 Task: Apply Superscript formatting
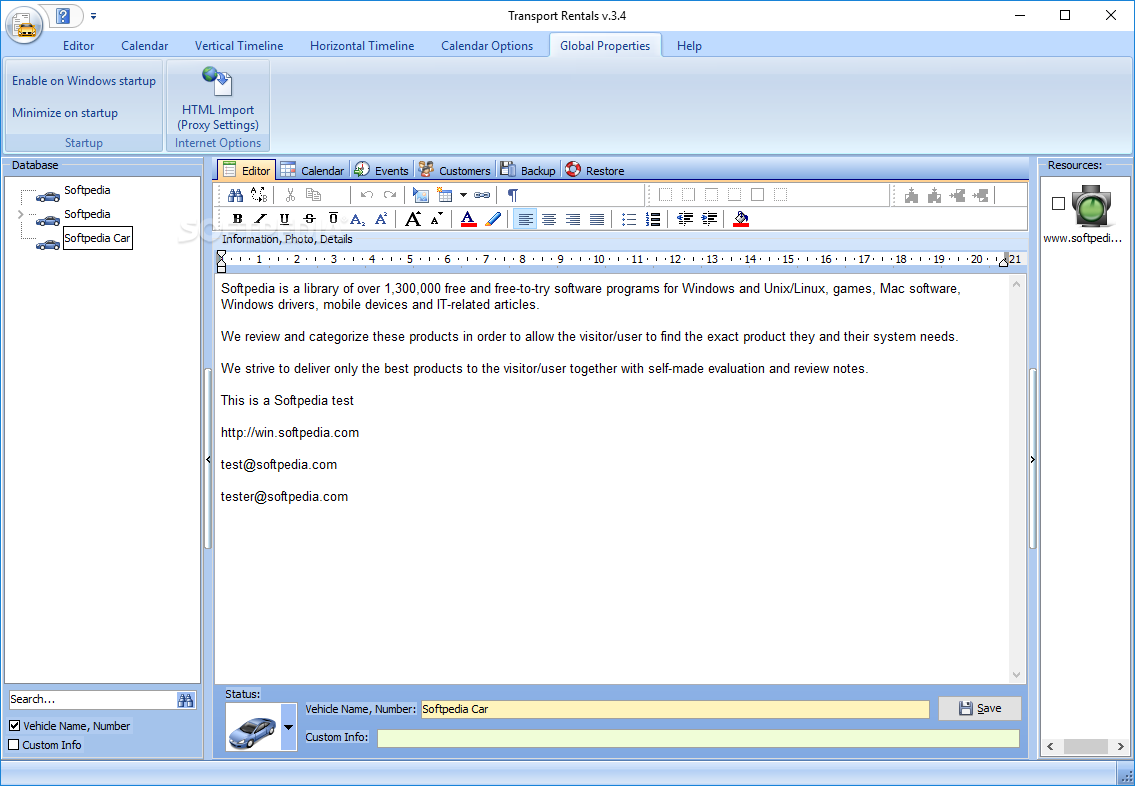point(381,219)
